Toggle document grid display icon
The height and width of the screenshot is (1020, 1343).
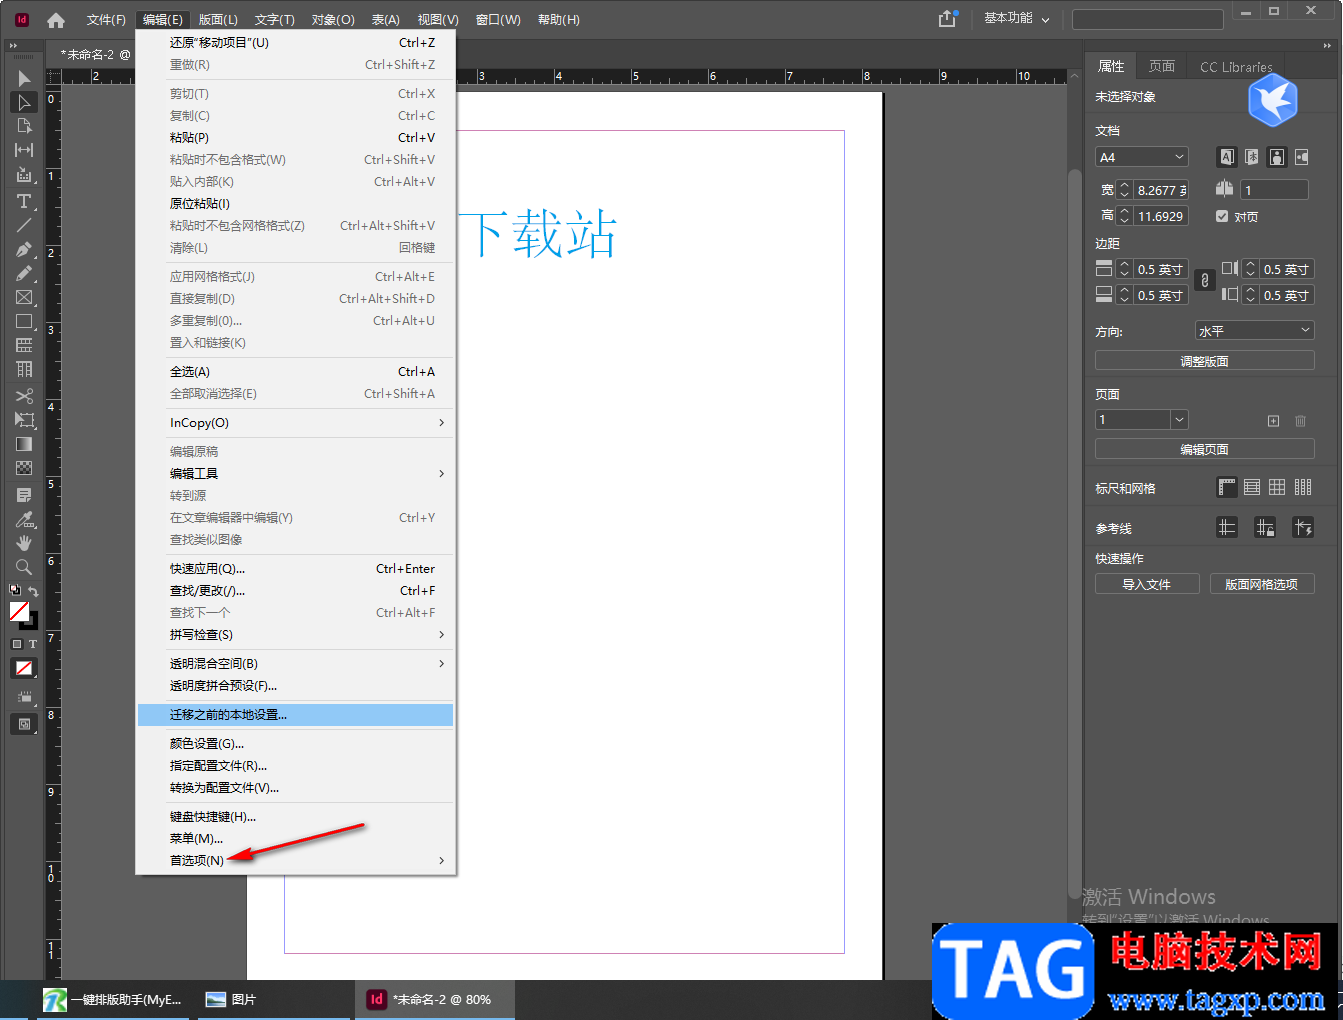1277,487
